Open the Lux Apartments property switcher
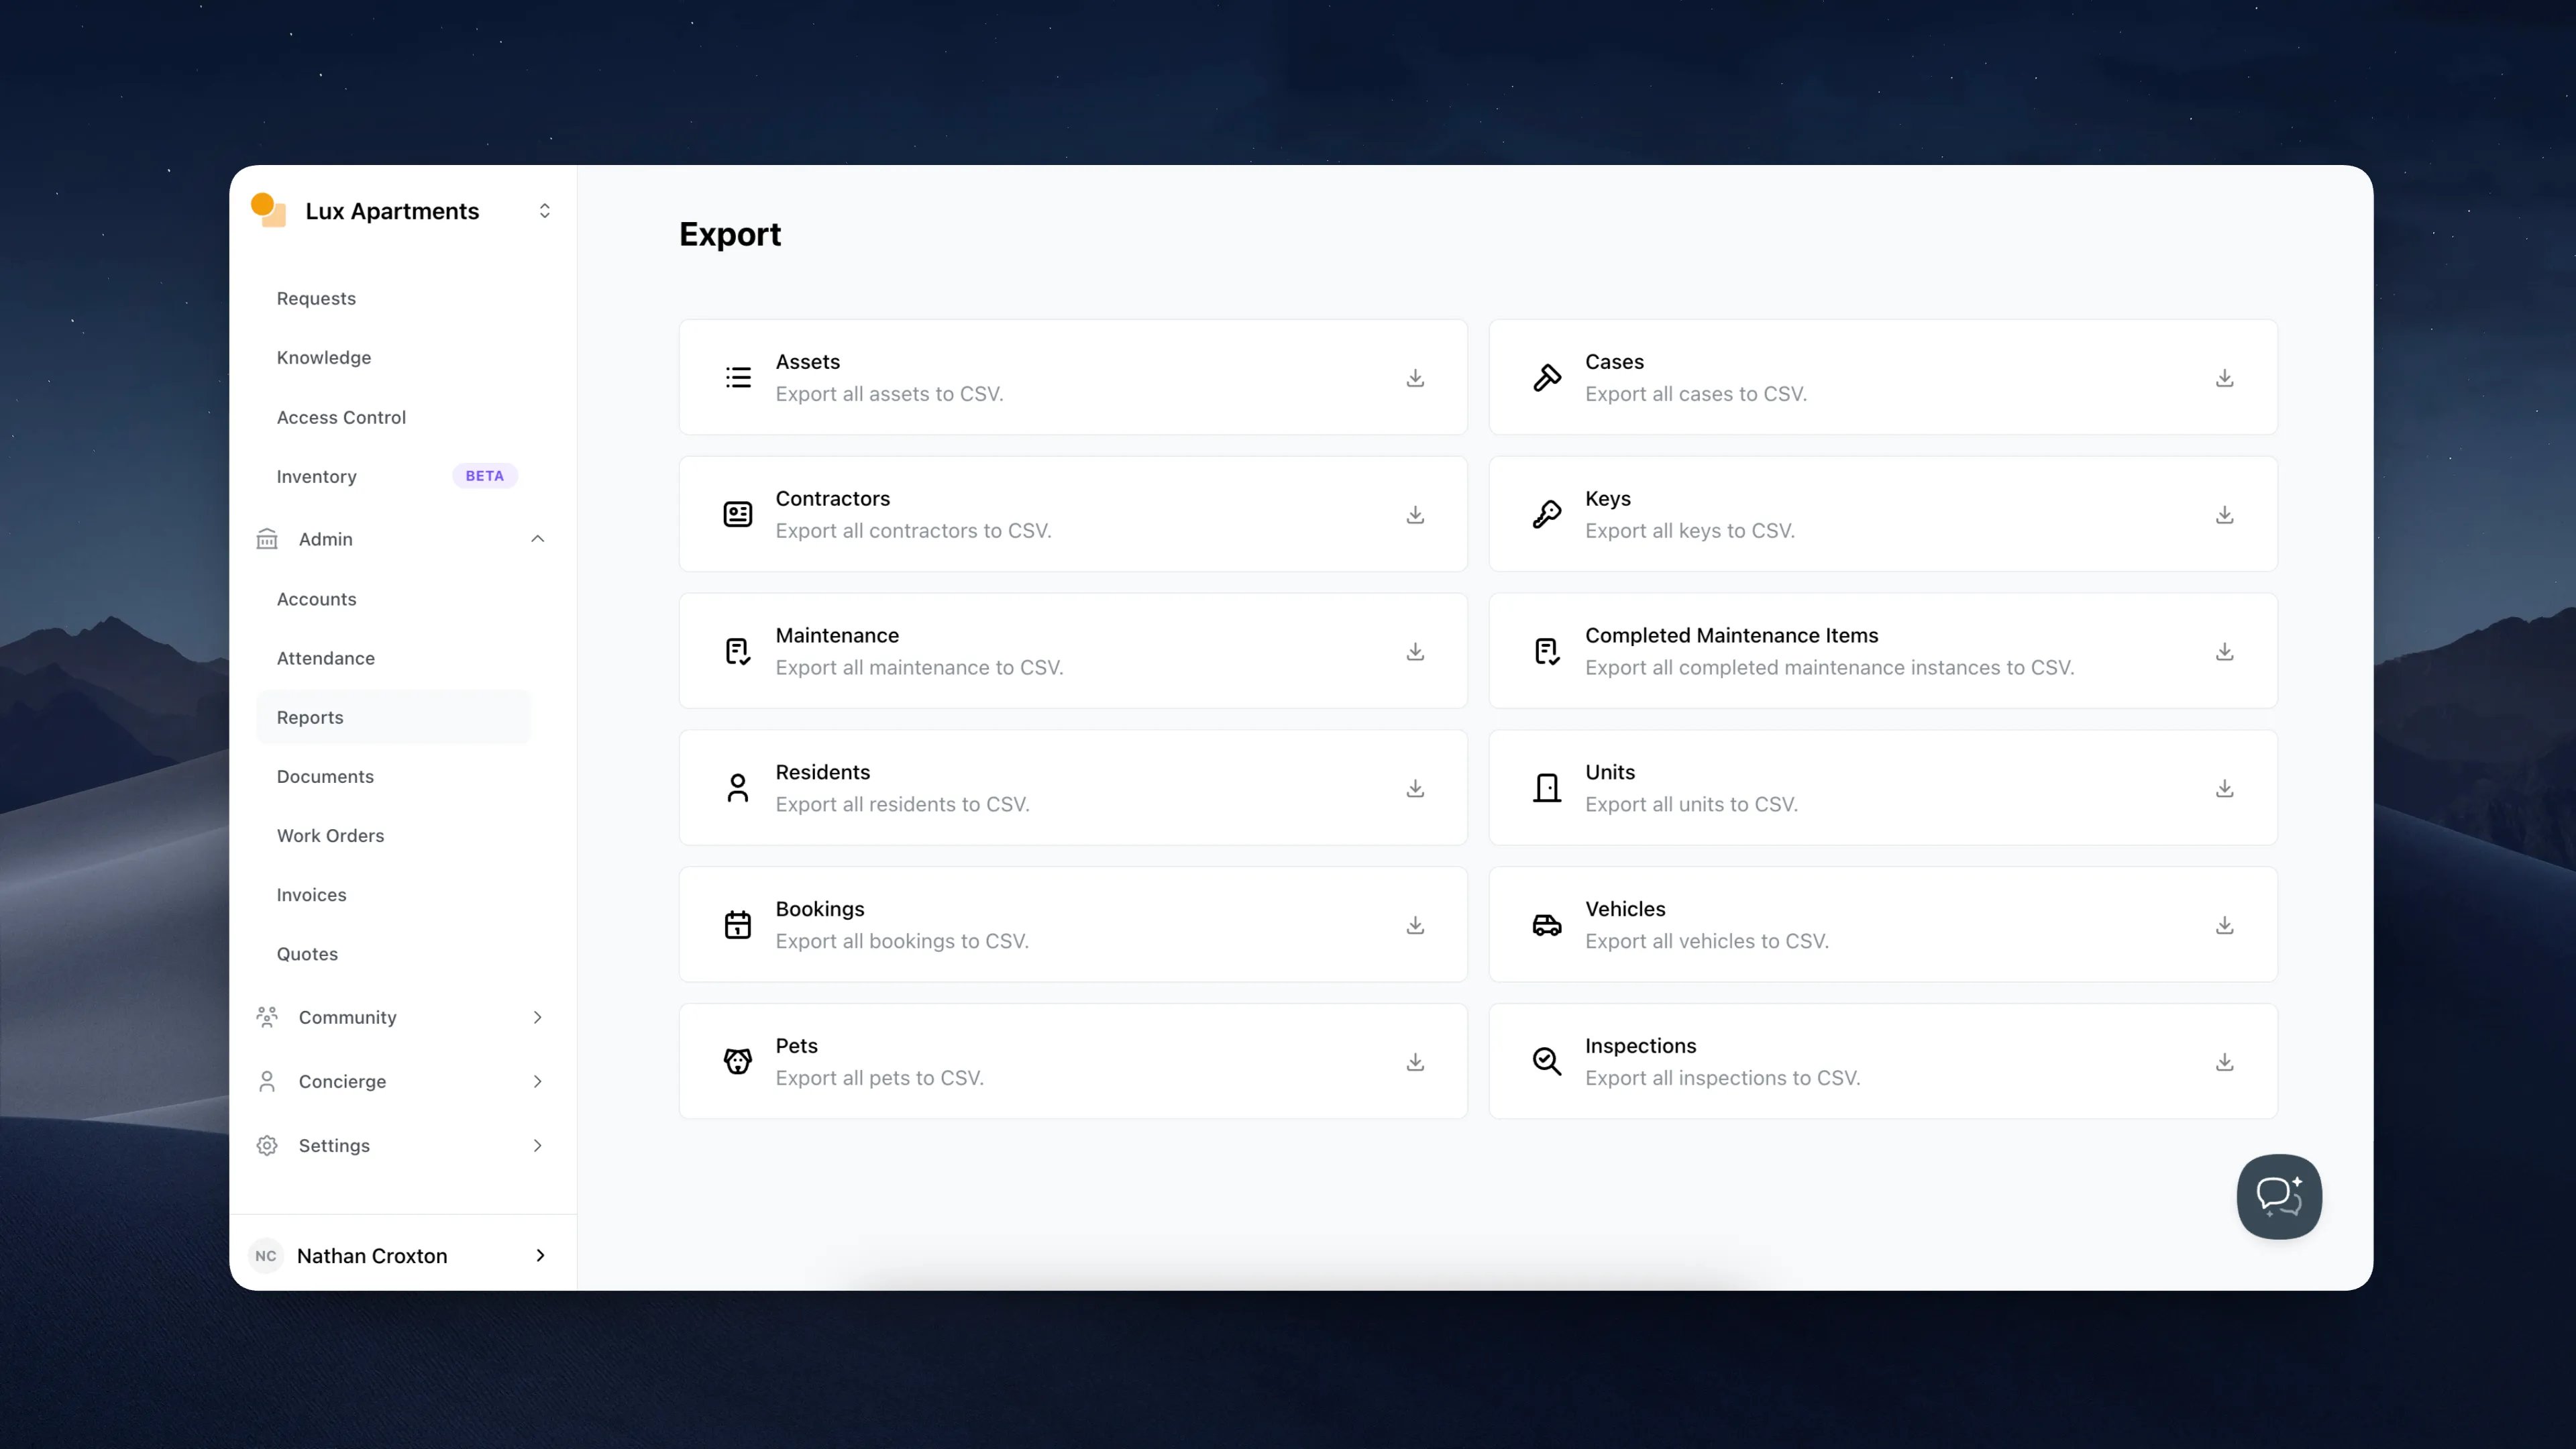 click(544, 211)
